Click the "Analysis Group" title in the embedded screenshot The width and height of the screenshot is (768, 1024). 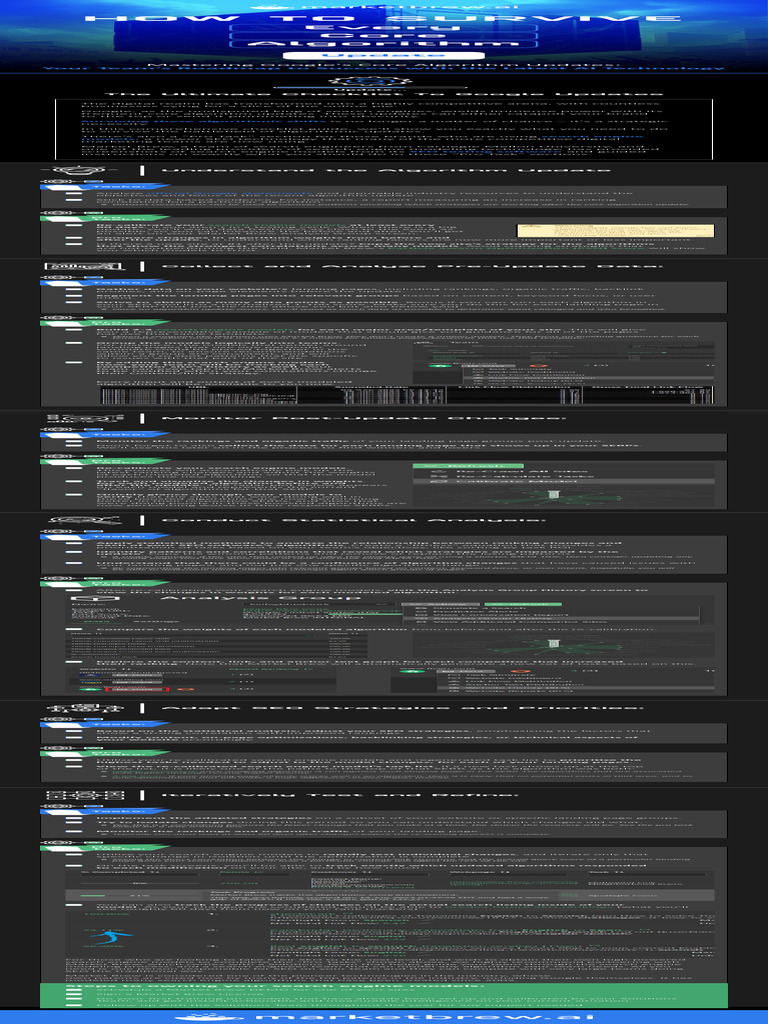[260, 598]
